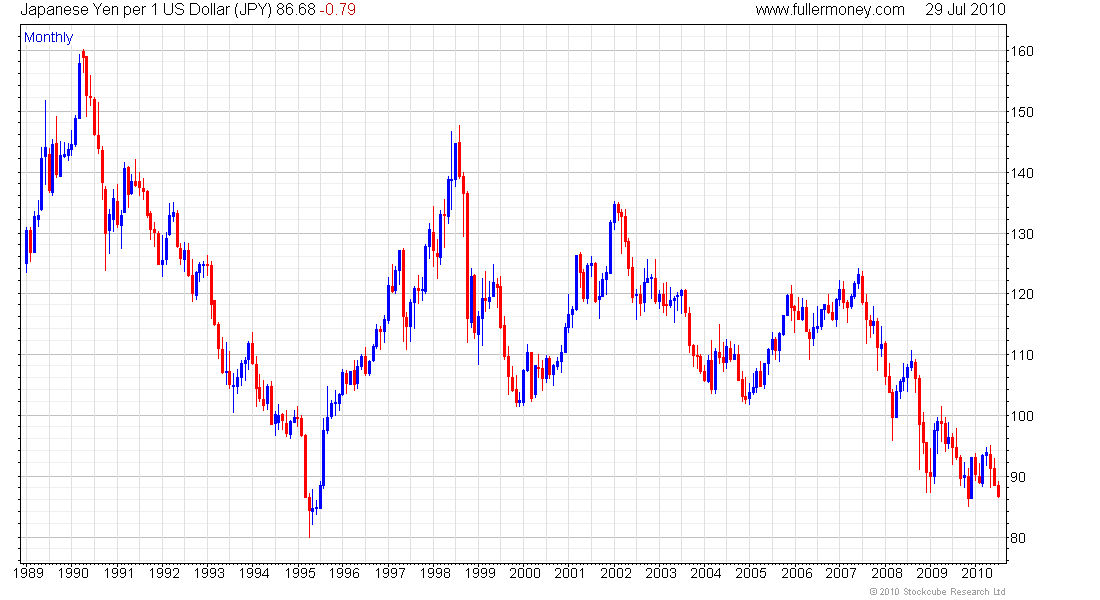Click the 110 y-axis label
Viewport: 1100px width, 600px height.
coord(1021,356)
